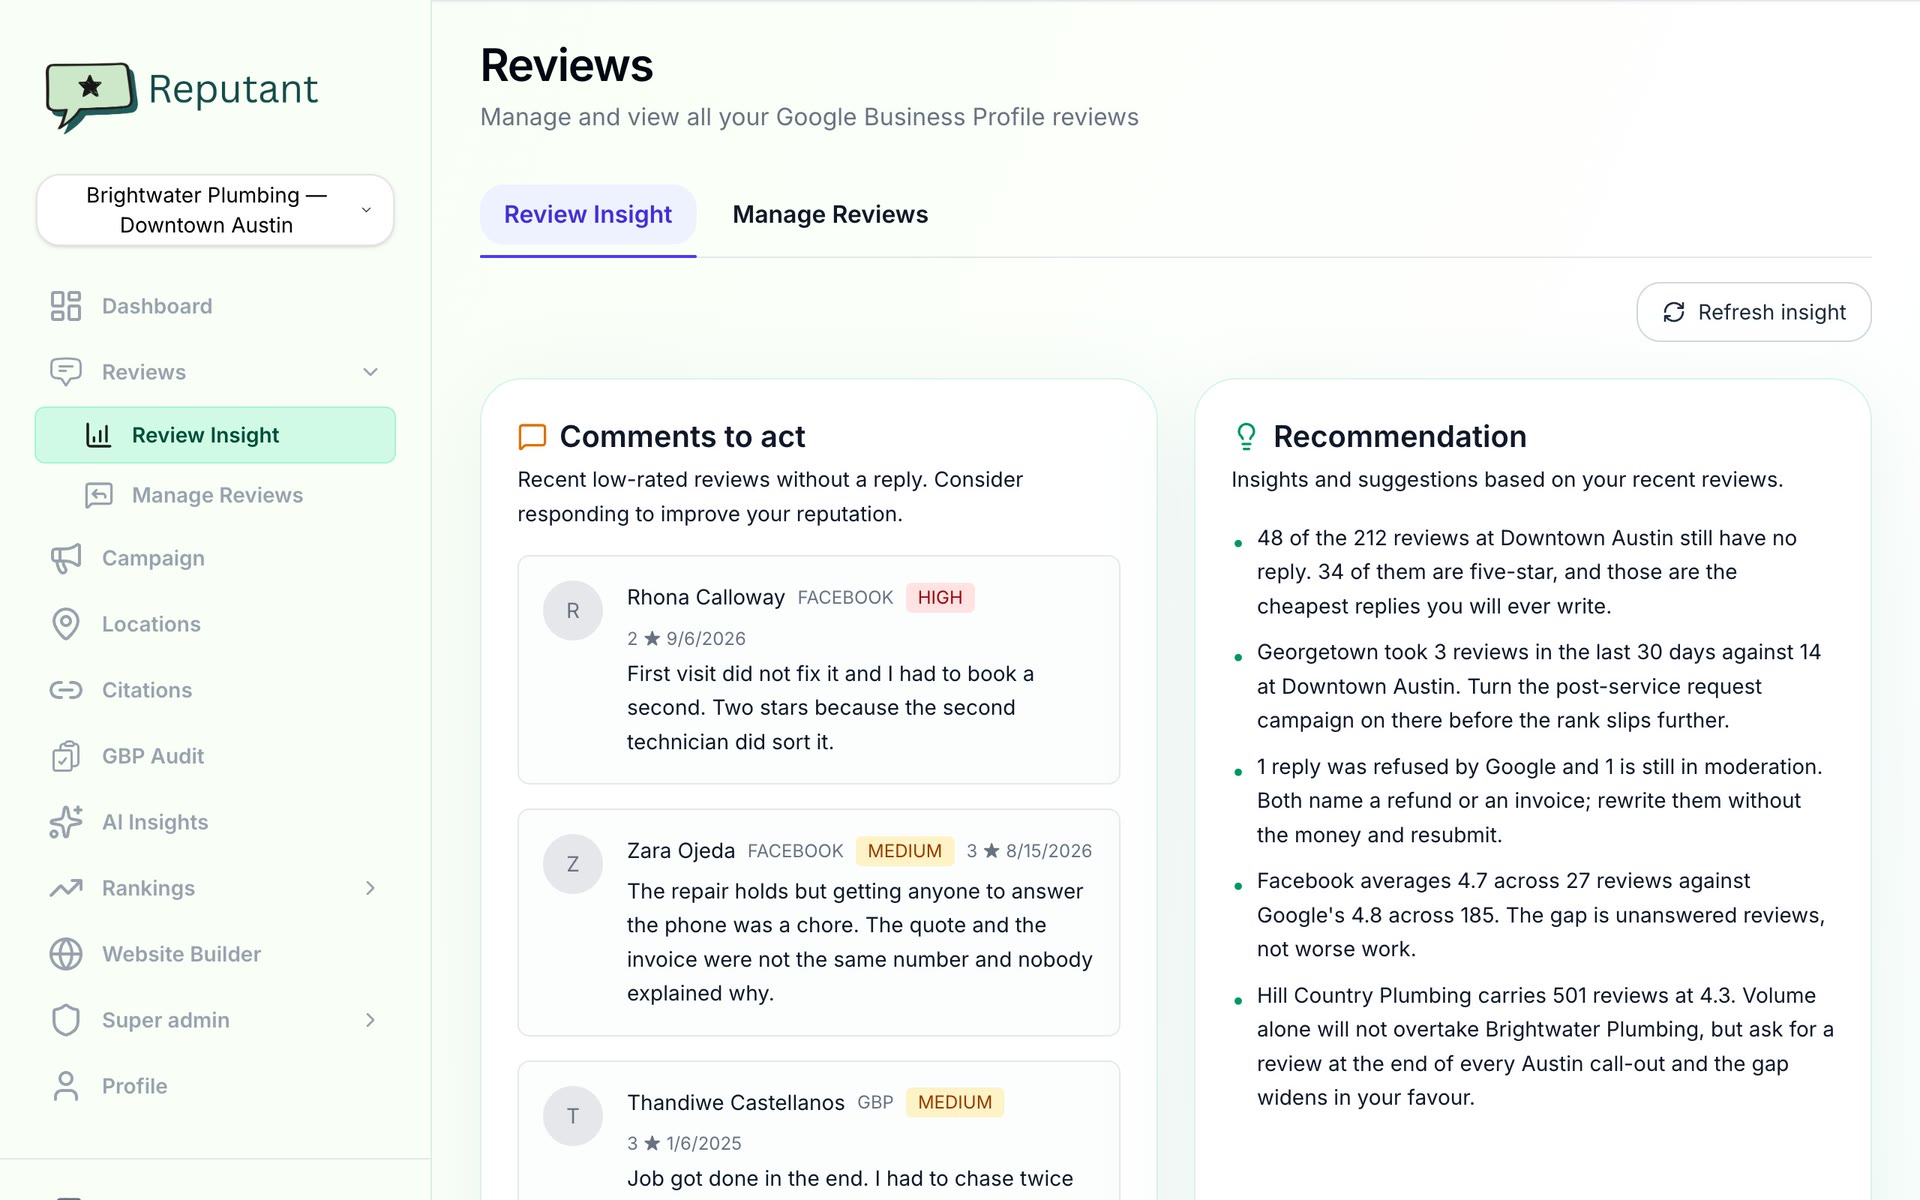Click the GBP source label

(875, 1102)
